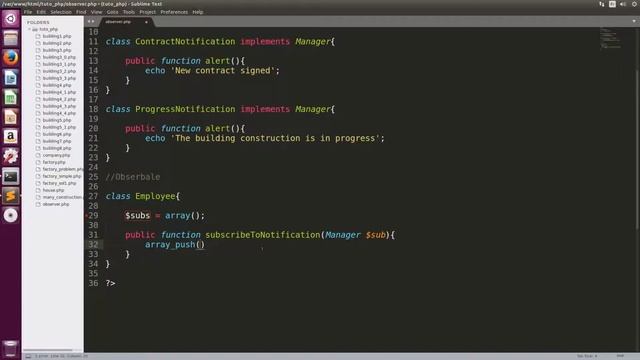Viewport: 640px width, 360px height.
Task: Click the Tab Size setting in status bar
Action: pyautogui.click(x=587, y=356)
